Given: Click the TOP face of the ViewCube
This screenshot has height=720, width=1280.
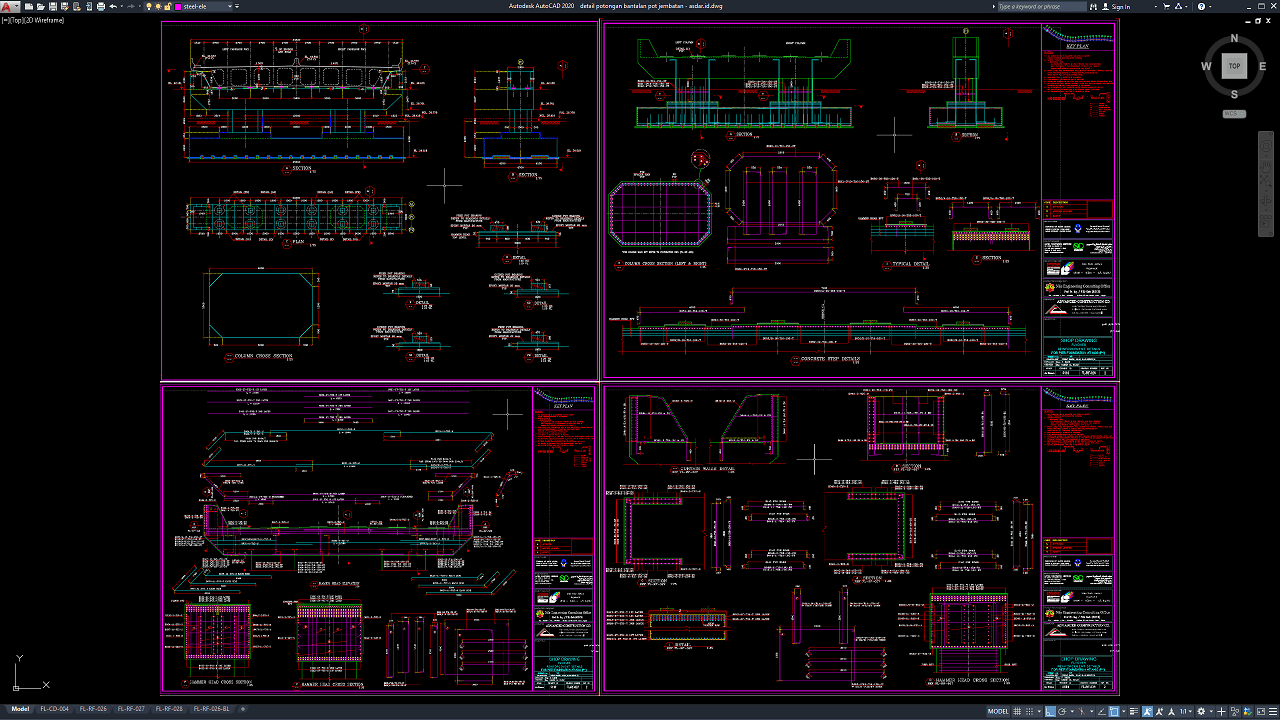Looking at the screenshot, I should 1234,66.
